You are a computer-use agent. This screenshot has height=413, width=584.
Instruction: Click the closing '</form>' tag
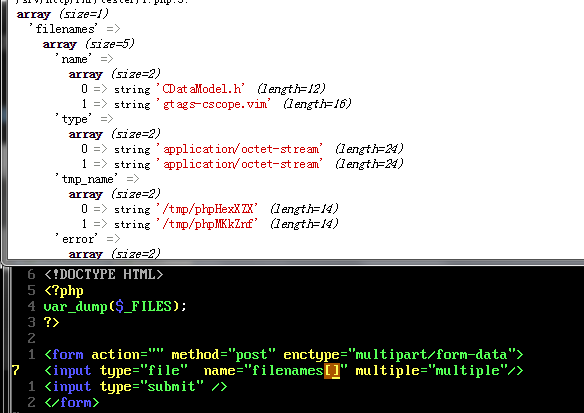click(x=72, y=403)
